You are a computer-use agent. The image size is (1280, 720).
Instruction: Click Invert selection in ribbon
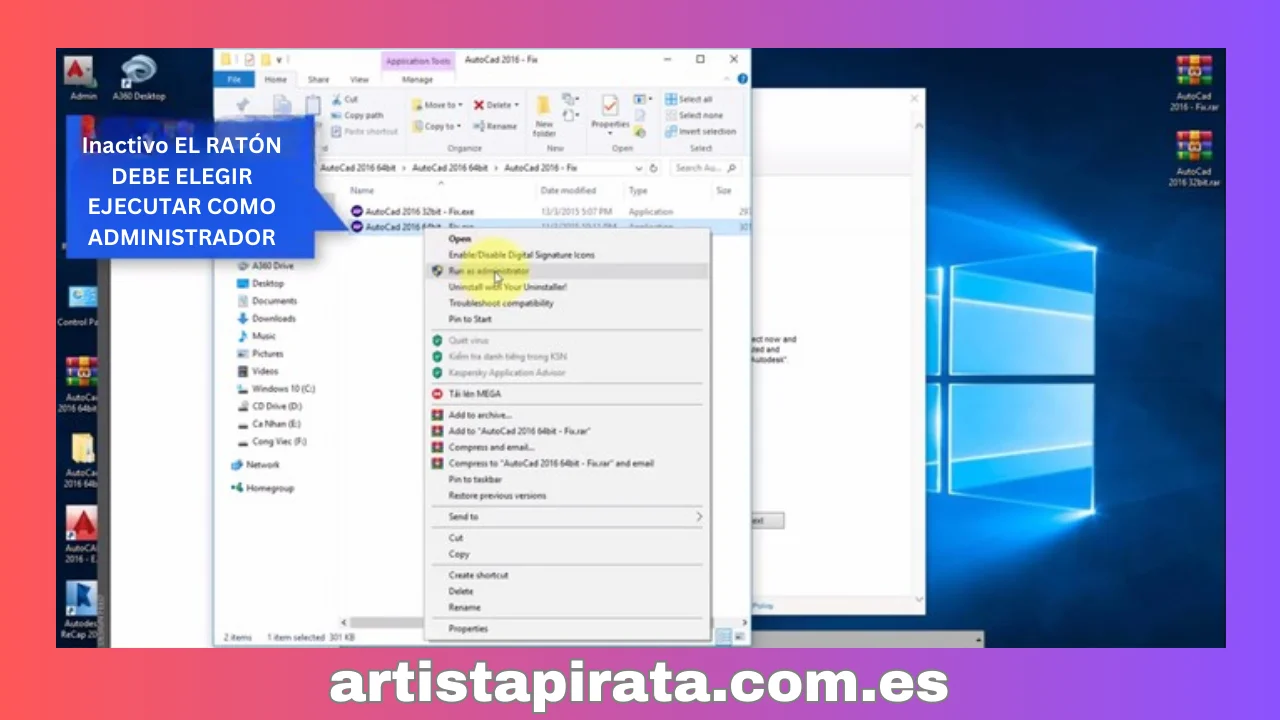tap(700, 131)
